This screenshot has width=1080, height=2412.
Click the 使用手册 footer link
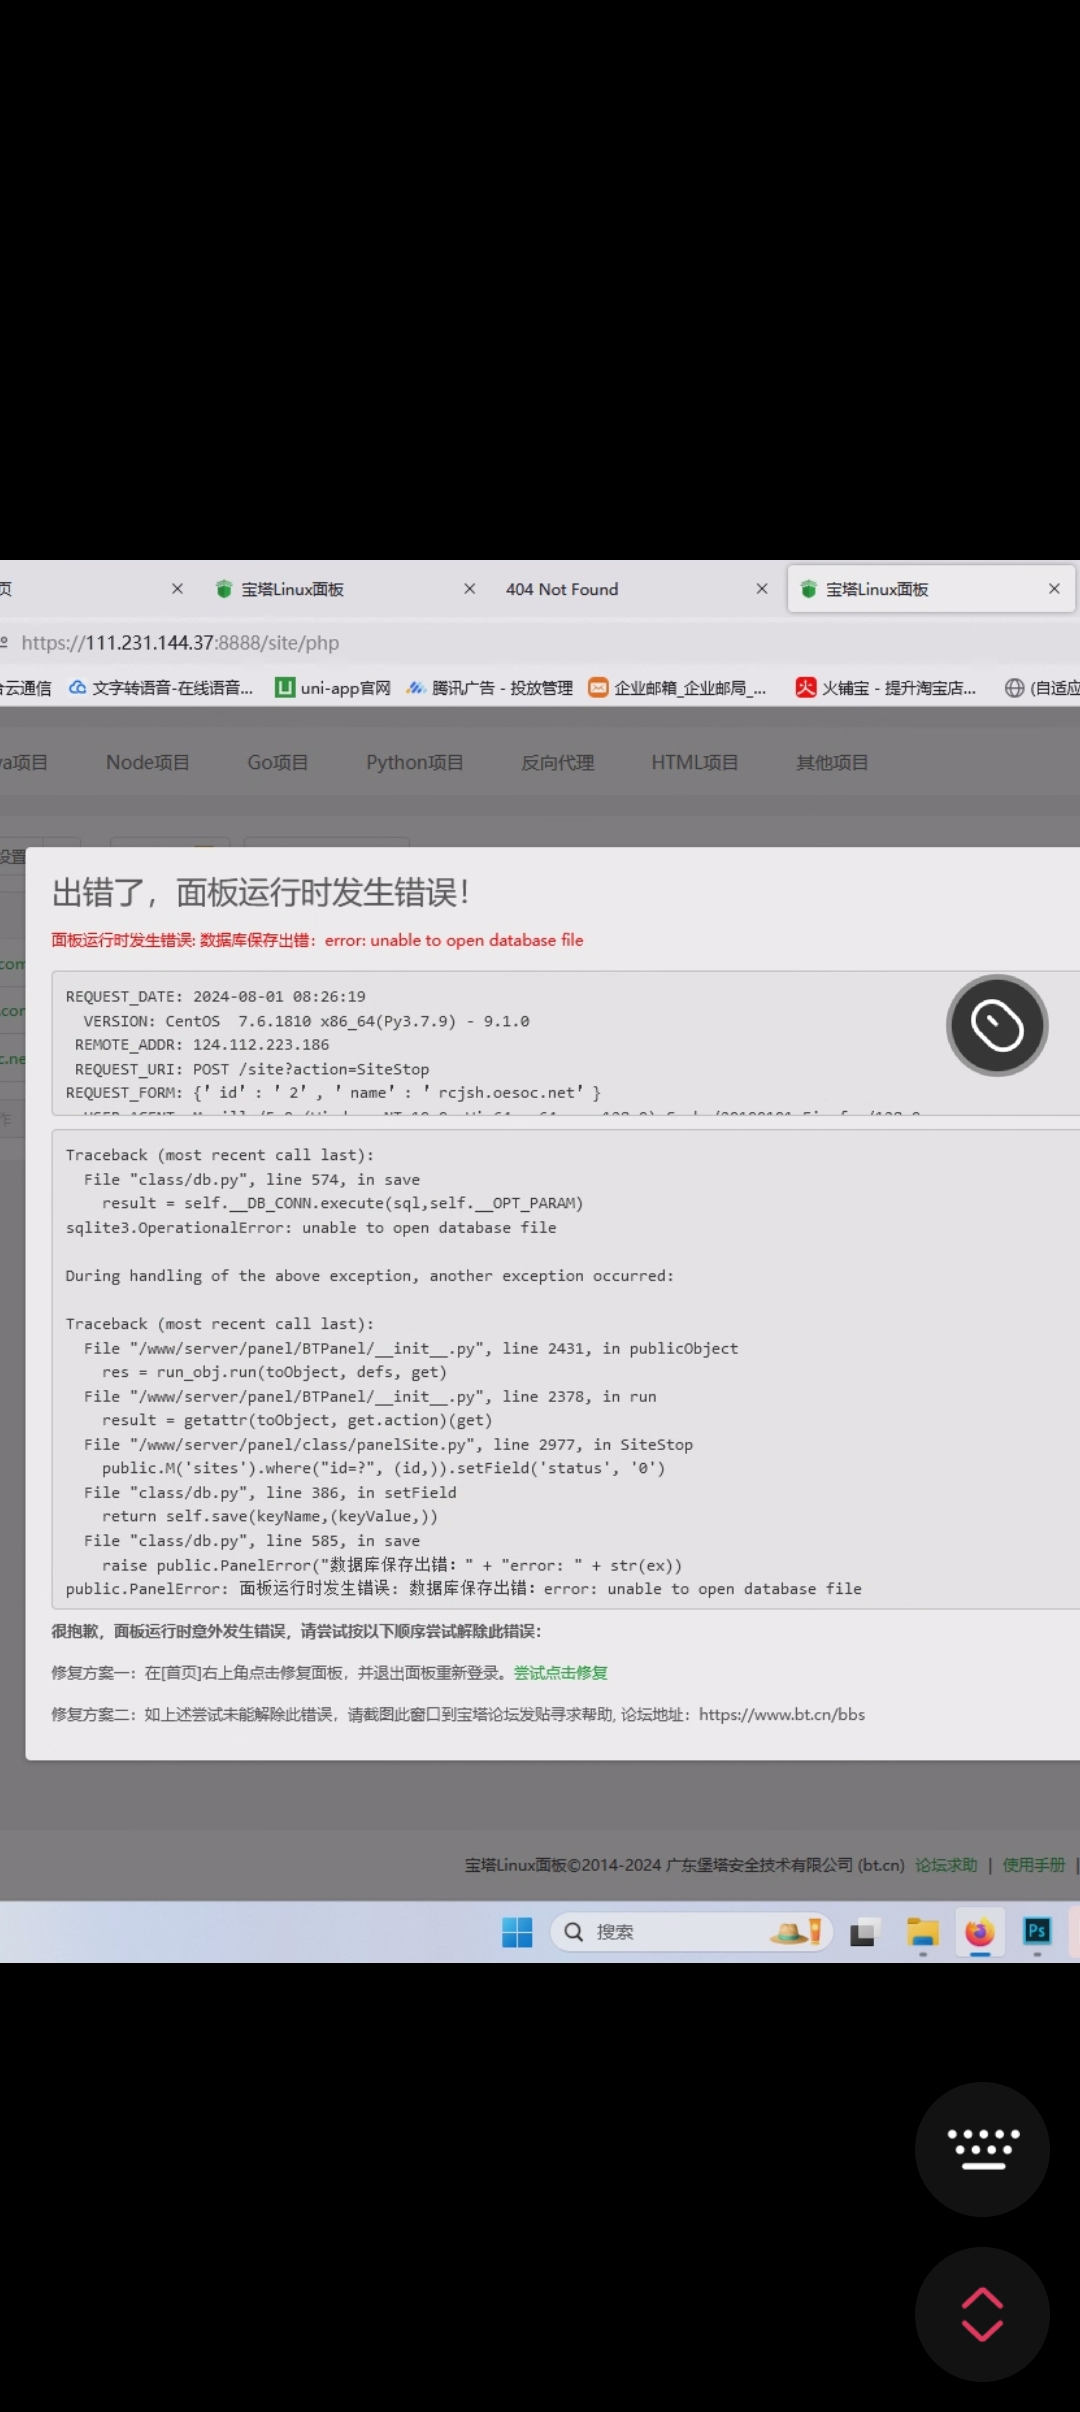1034,1865
